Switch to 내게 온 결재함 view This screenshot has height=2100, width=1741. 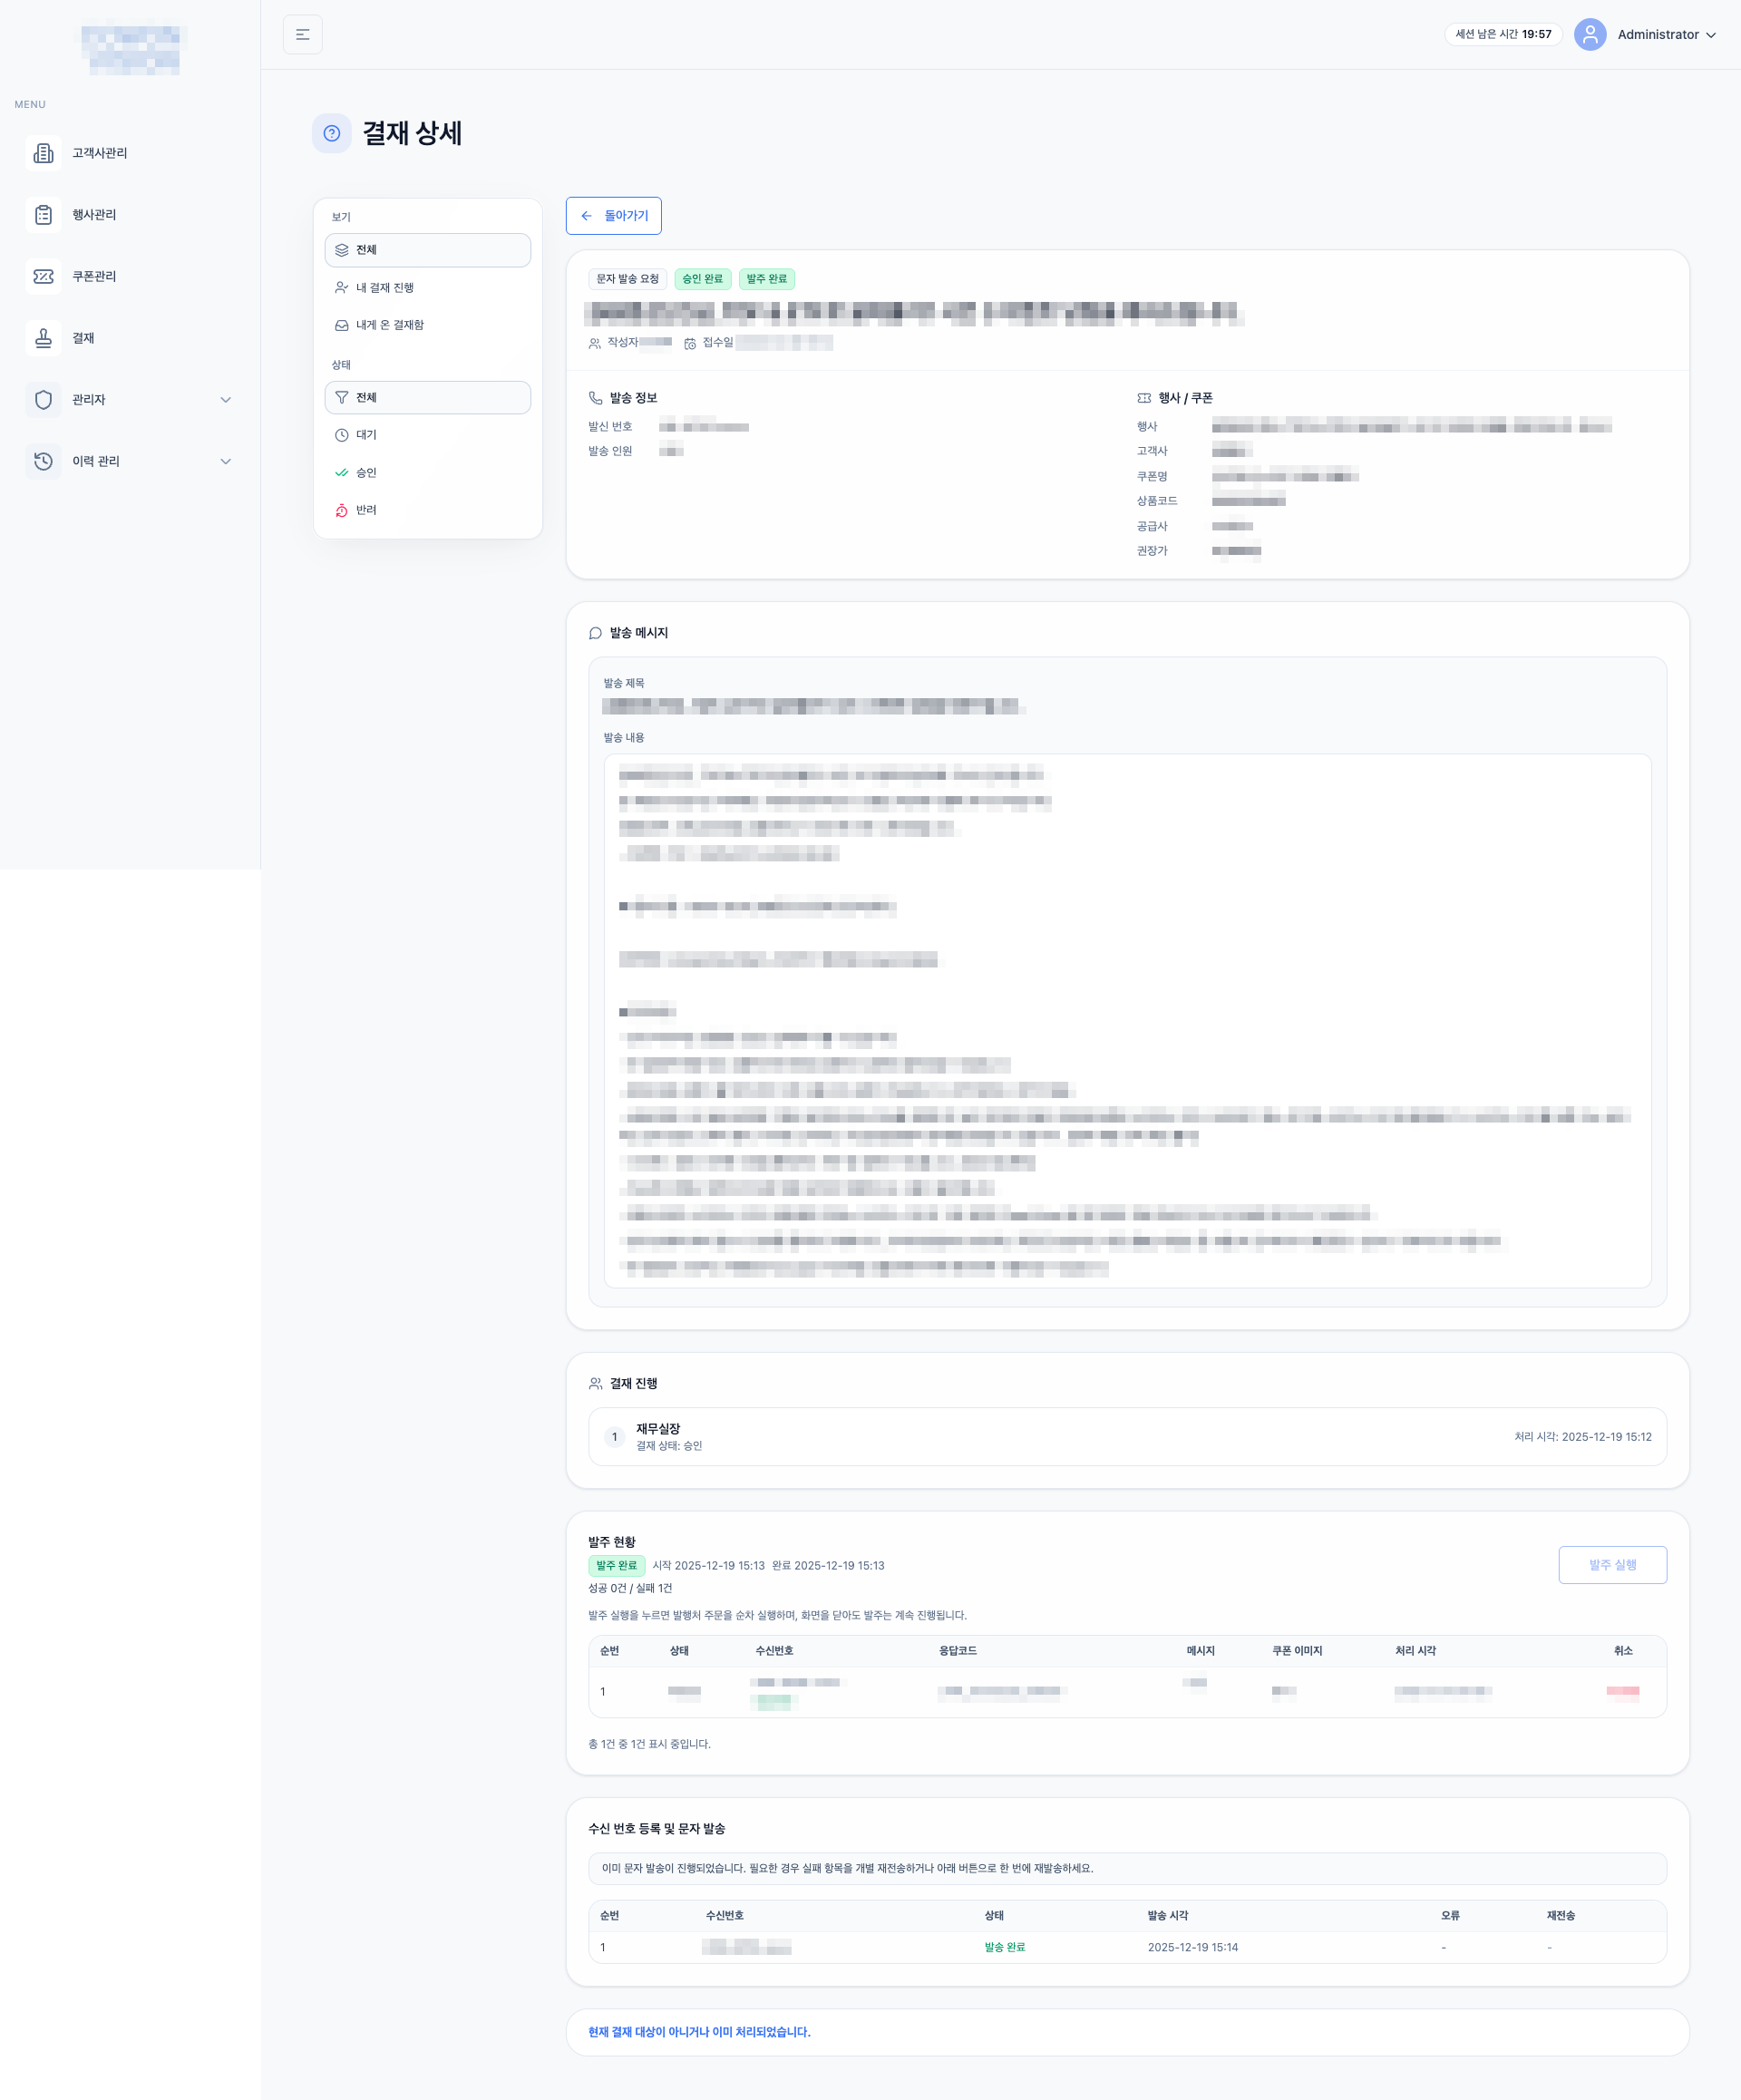point(427,325)
